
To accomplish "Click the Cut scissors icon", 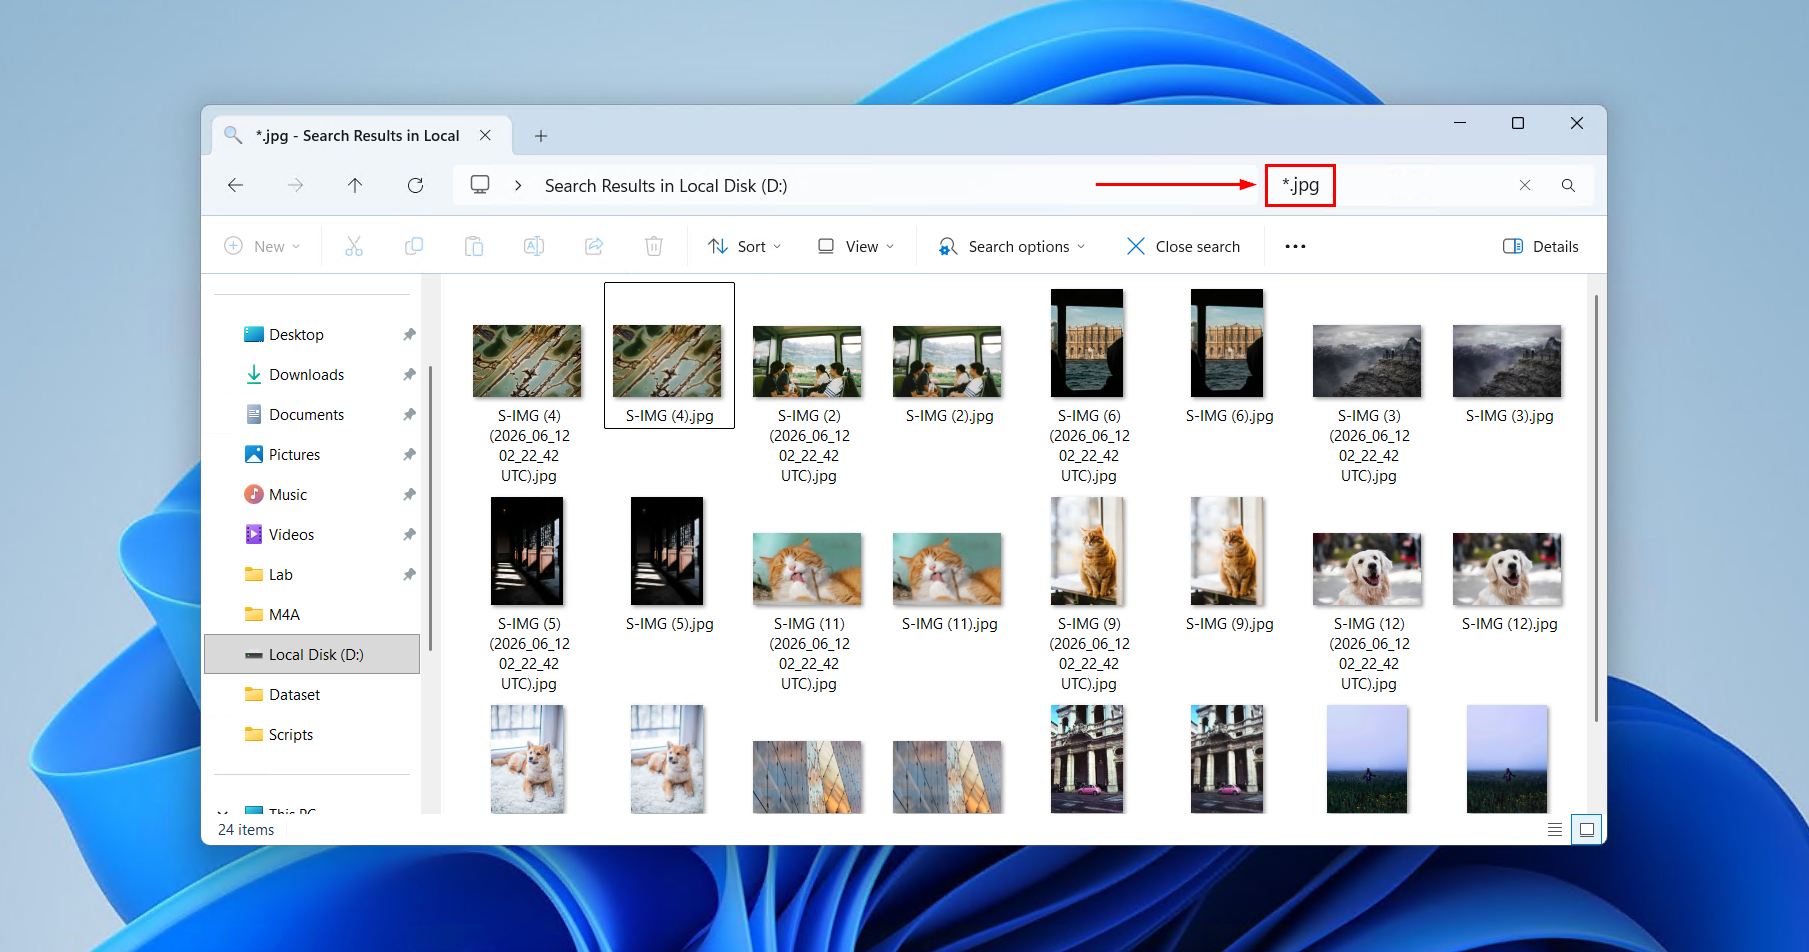I will pos(354,246).
